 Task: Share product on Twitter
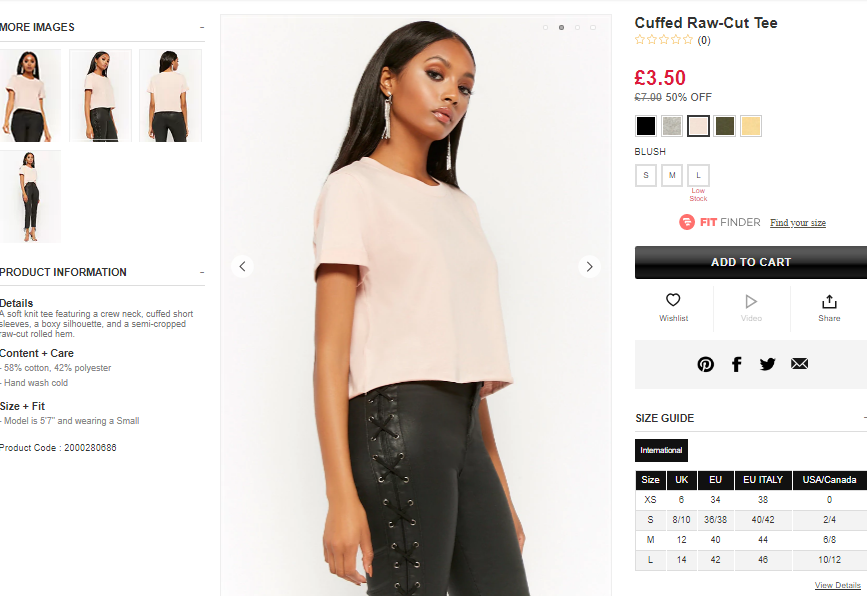click(x=767, y=364)
